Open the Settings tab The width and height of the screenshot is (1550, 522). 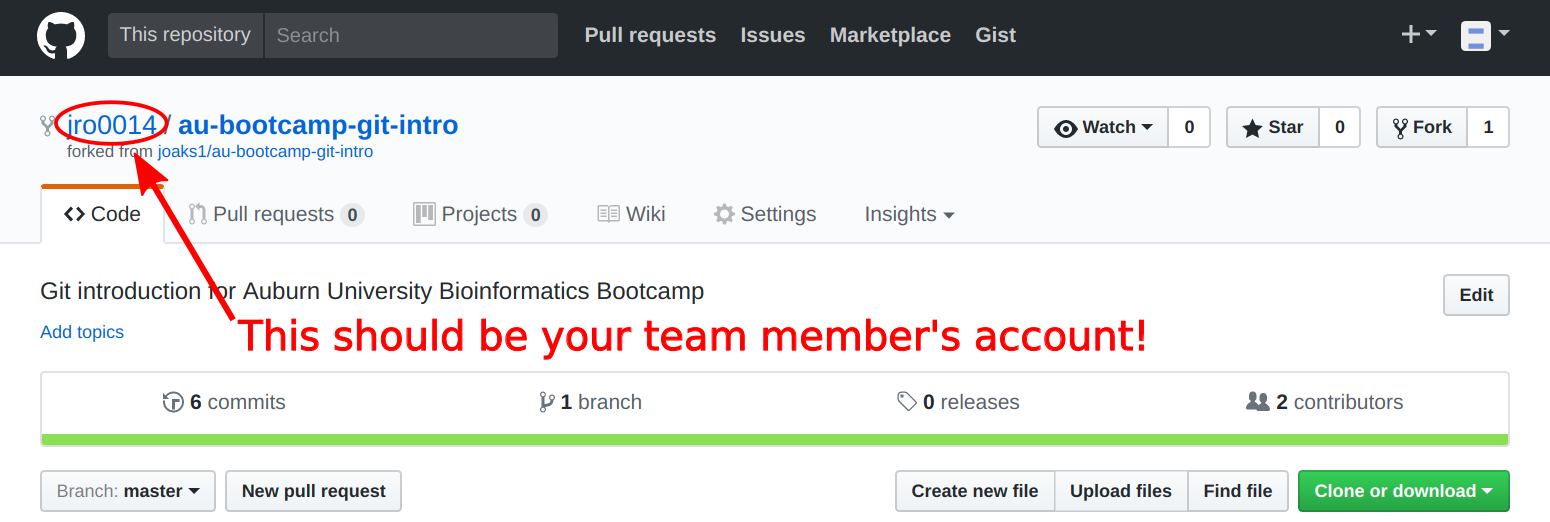point(765,214)
